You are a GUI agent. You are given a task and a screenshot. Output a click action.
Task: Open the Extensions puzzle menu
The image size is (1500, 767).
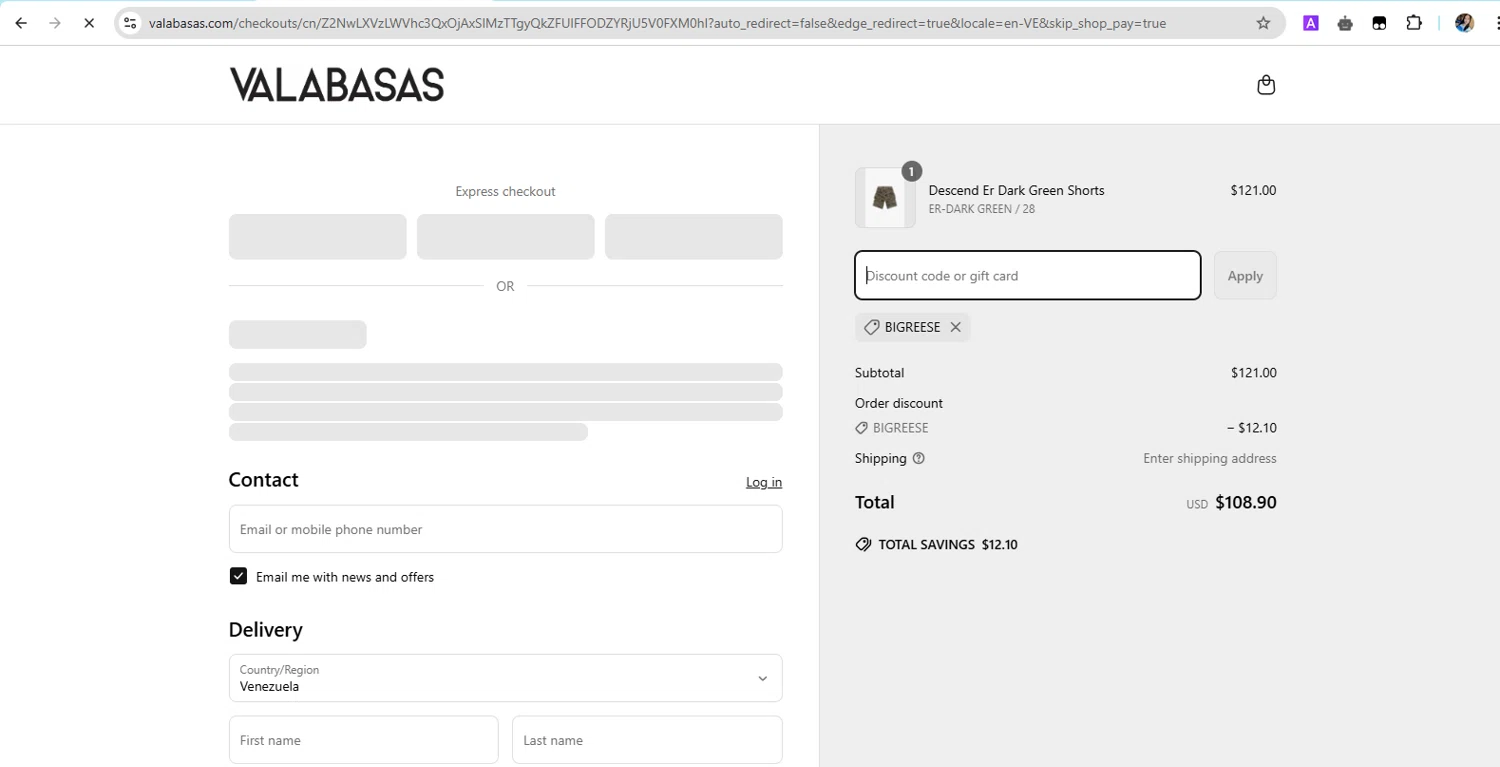point(1414,23)
